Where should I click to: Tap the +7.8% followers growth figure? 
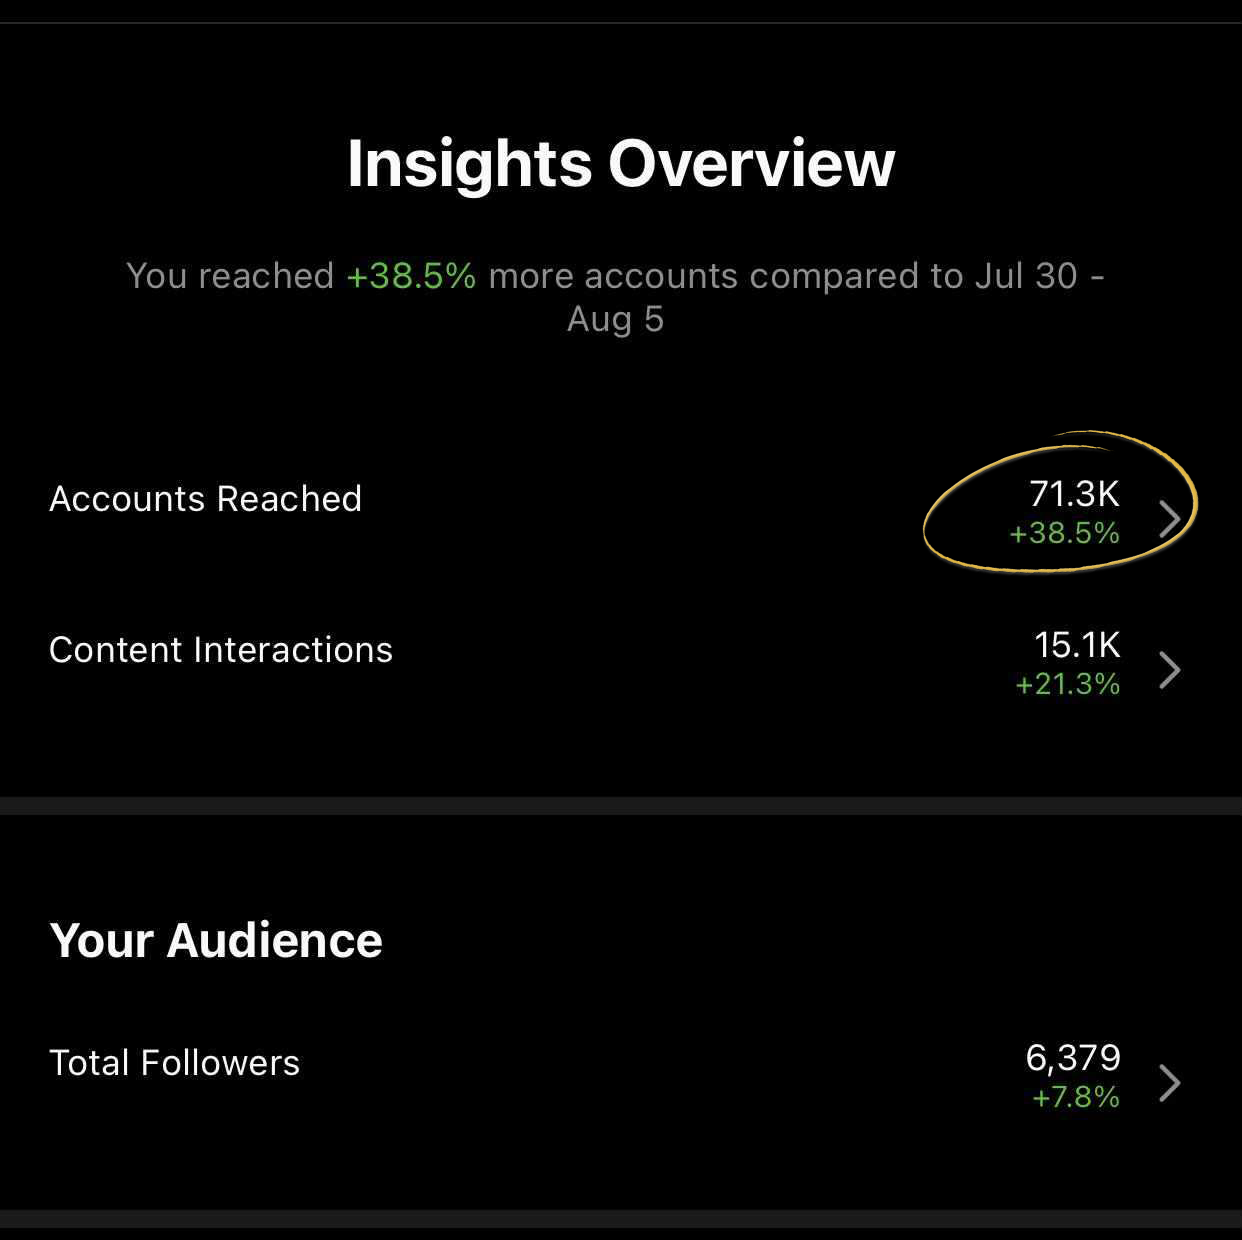click(1075, 1097)
